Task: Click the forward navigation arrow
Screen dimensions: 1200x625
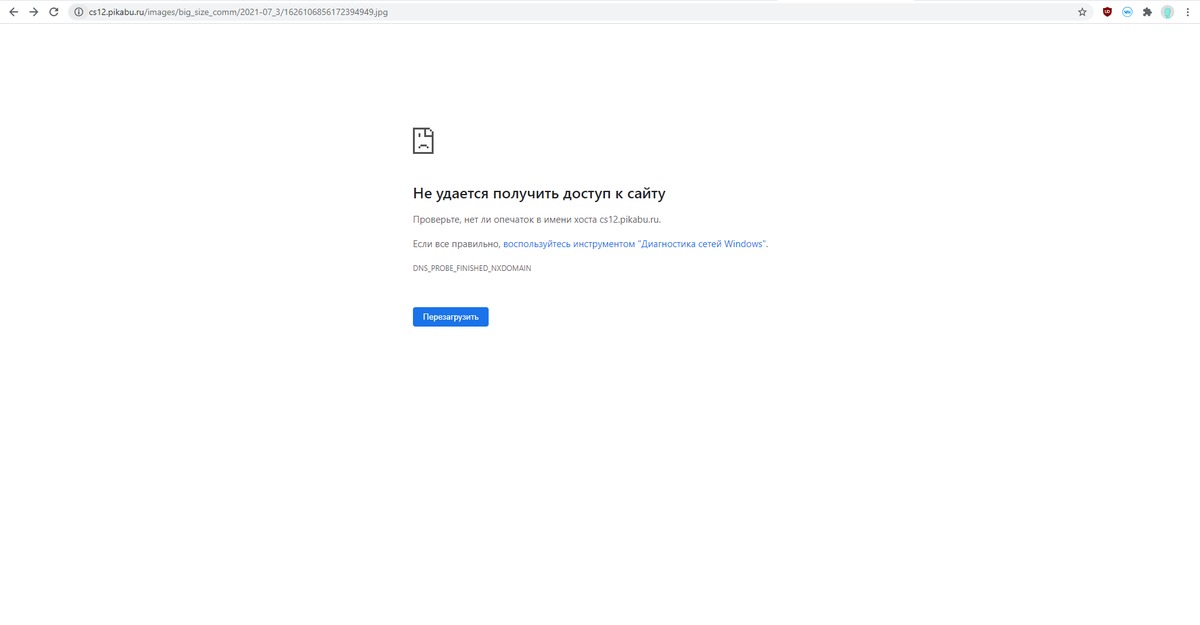Action: tap(34, 12)
